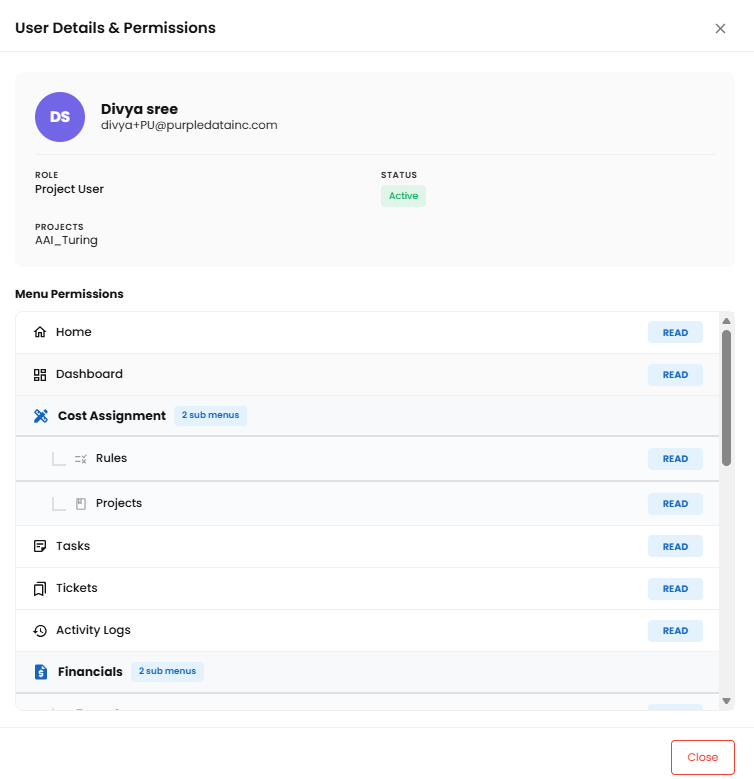The width and height of the screenshot is (754, 779).
Task: Collapse the Cost Assignment section
Action: click(x=368, y=416)
